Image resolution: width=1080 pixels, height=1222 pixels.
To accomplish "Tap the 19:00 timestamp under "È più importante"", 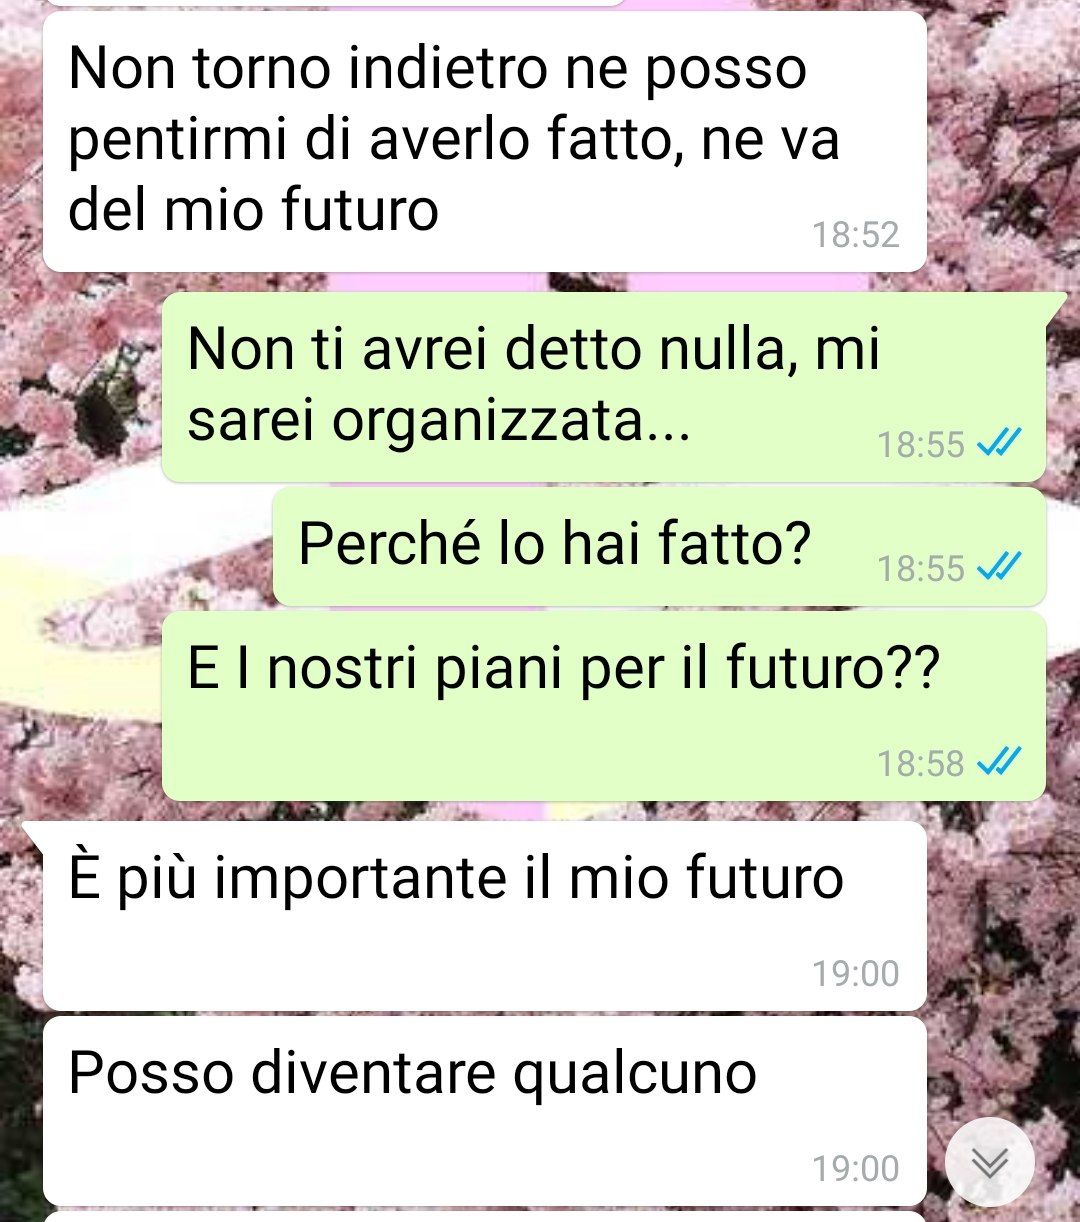I will pos(855,973).
